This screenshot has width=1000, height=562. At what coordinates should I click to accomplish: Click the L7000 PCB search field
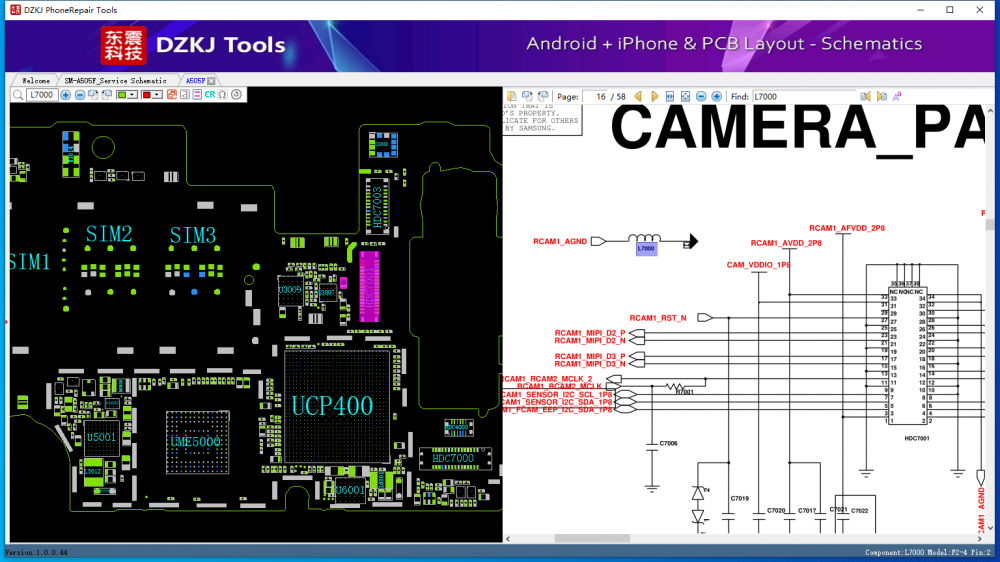[42, 95]
